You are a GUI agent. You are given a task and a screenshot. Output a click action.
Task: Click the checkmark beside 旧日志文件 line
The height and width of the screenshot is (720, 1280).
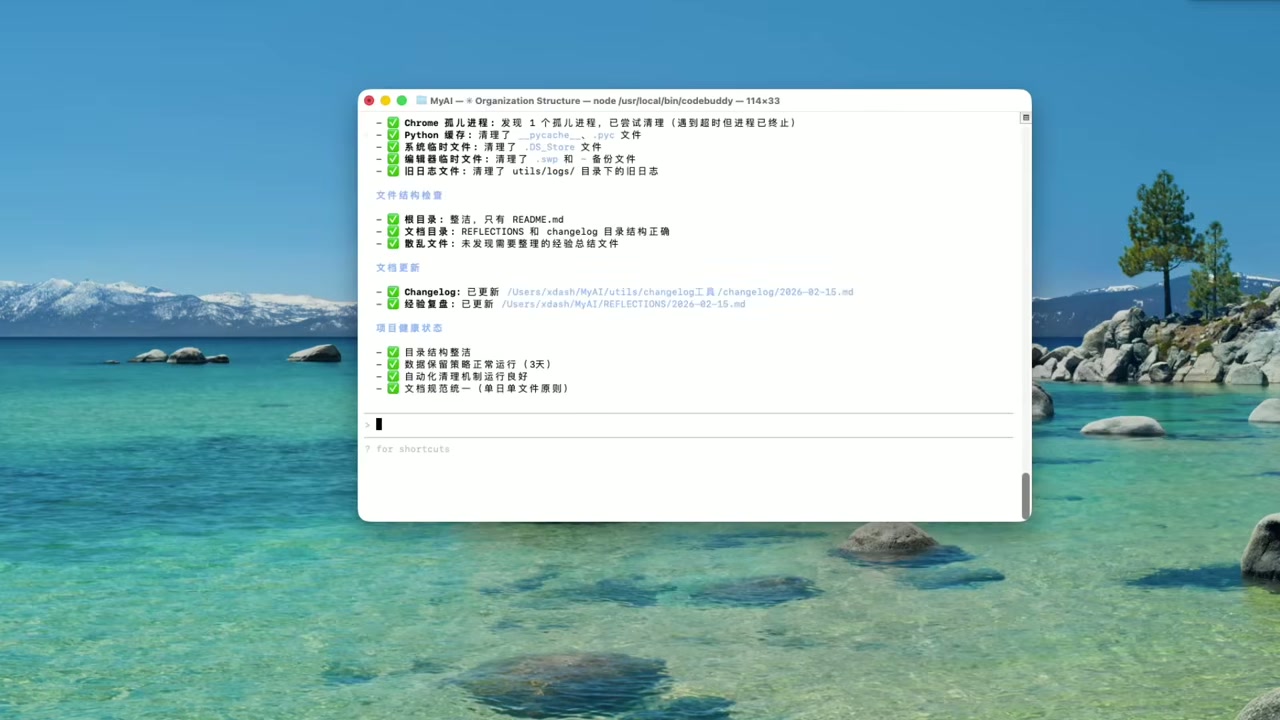(x=393, y=171)
